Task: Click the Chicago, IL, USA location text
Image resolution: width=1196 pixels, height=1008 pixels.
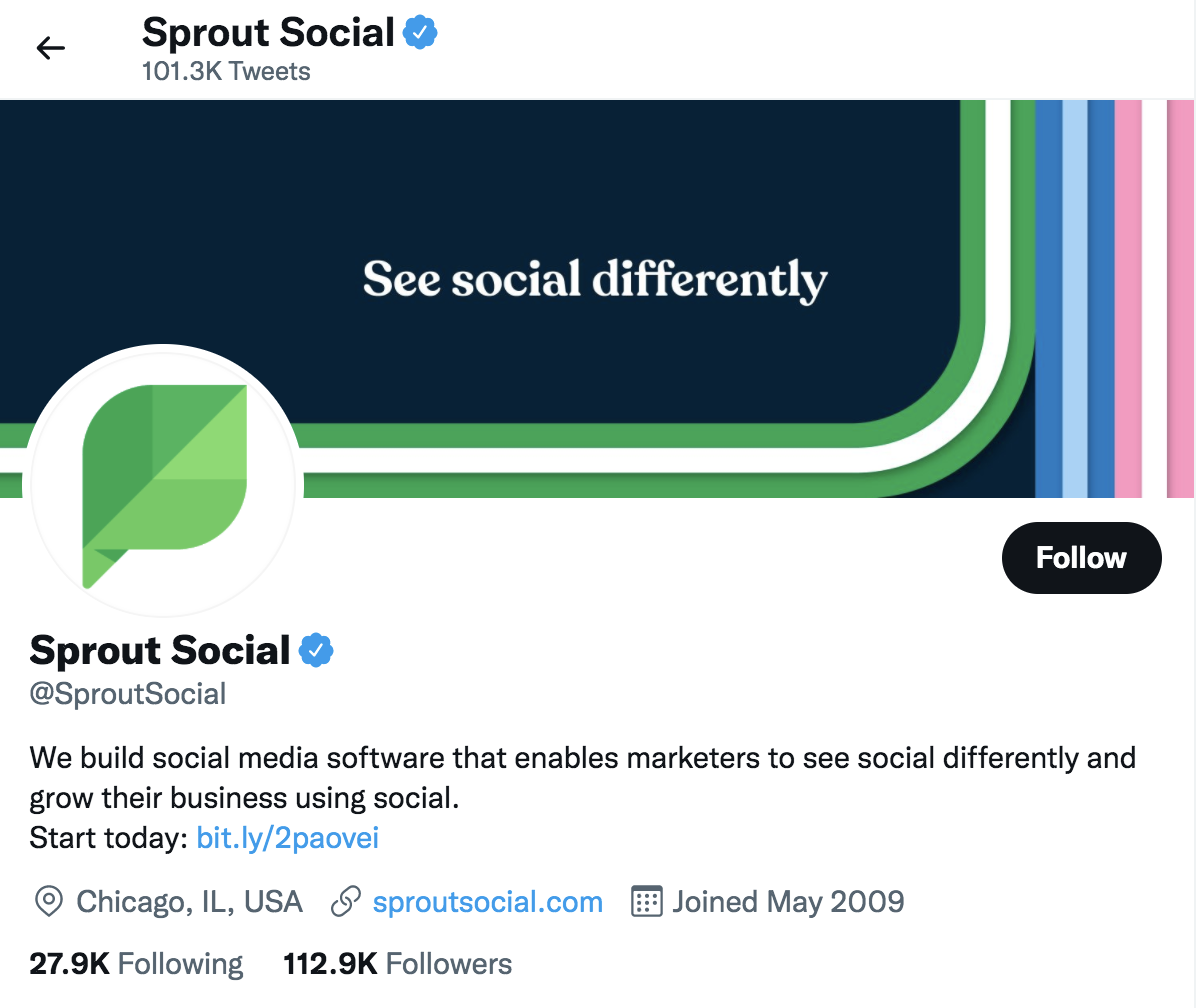Action: pos(190,901)
